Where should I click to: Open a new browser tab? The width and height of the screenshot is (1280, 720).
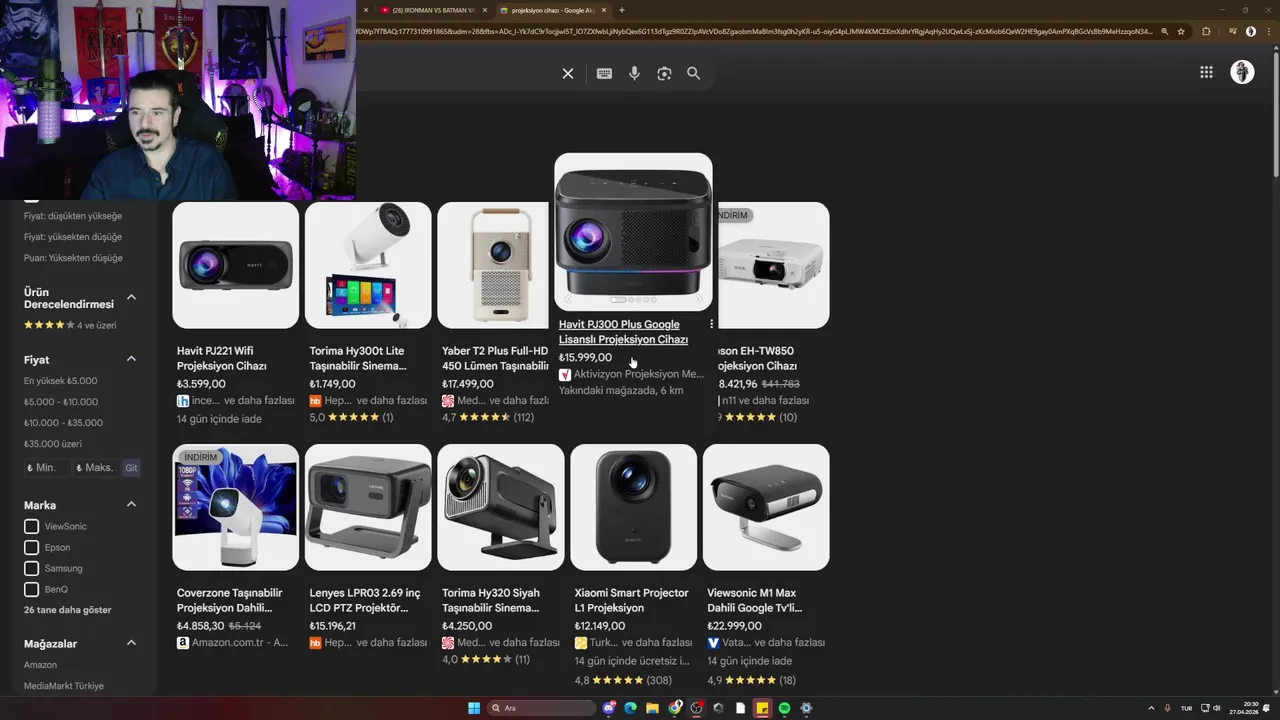pyautogui.click(x=622, y=10)
